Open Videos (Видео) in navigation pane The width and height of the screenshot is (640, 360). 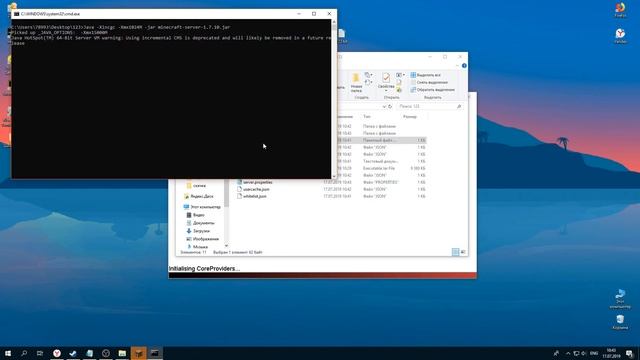[x=196, y=215]
